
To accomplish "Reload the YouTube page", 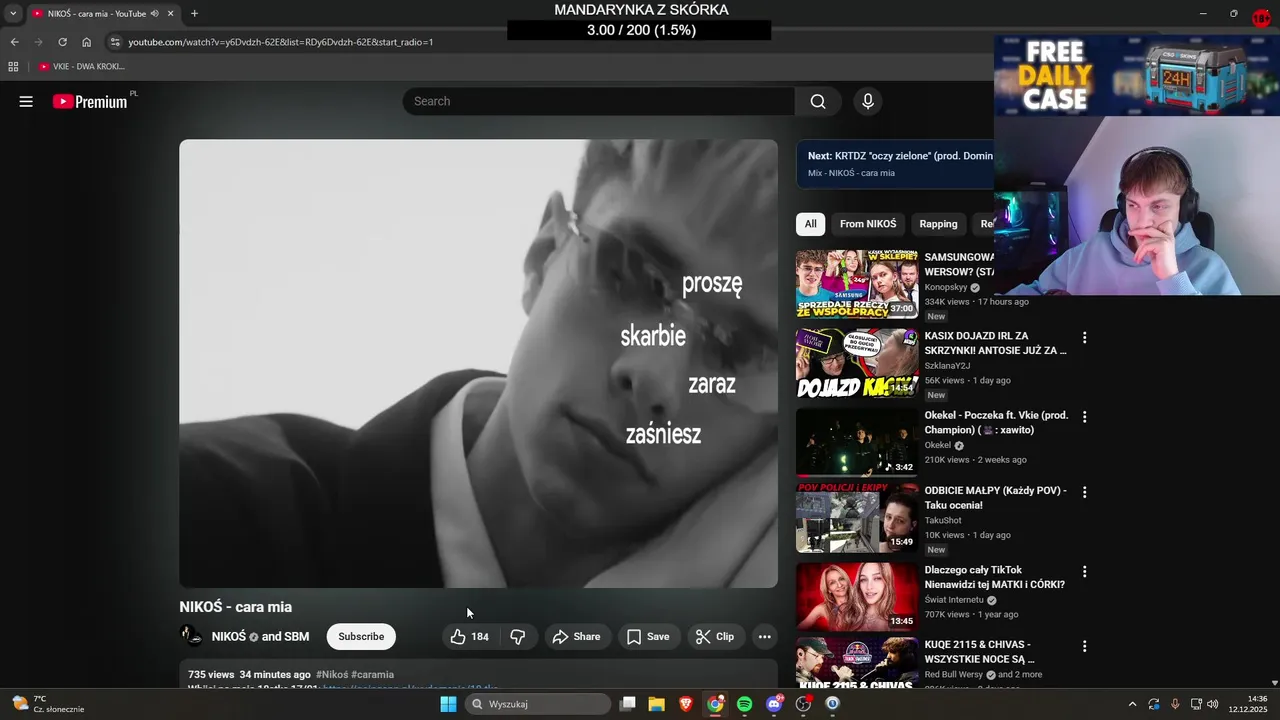I will (x=62, y=42).
